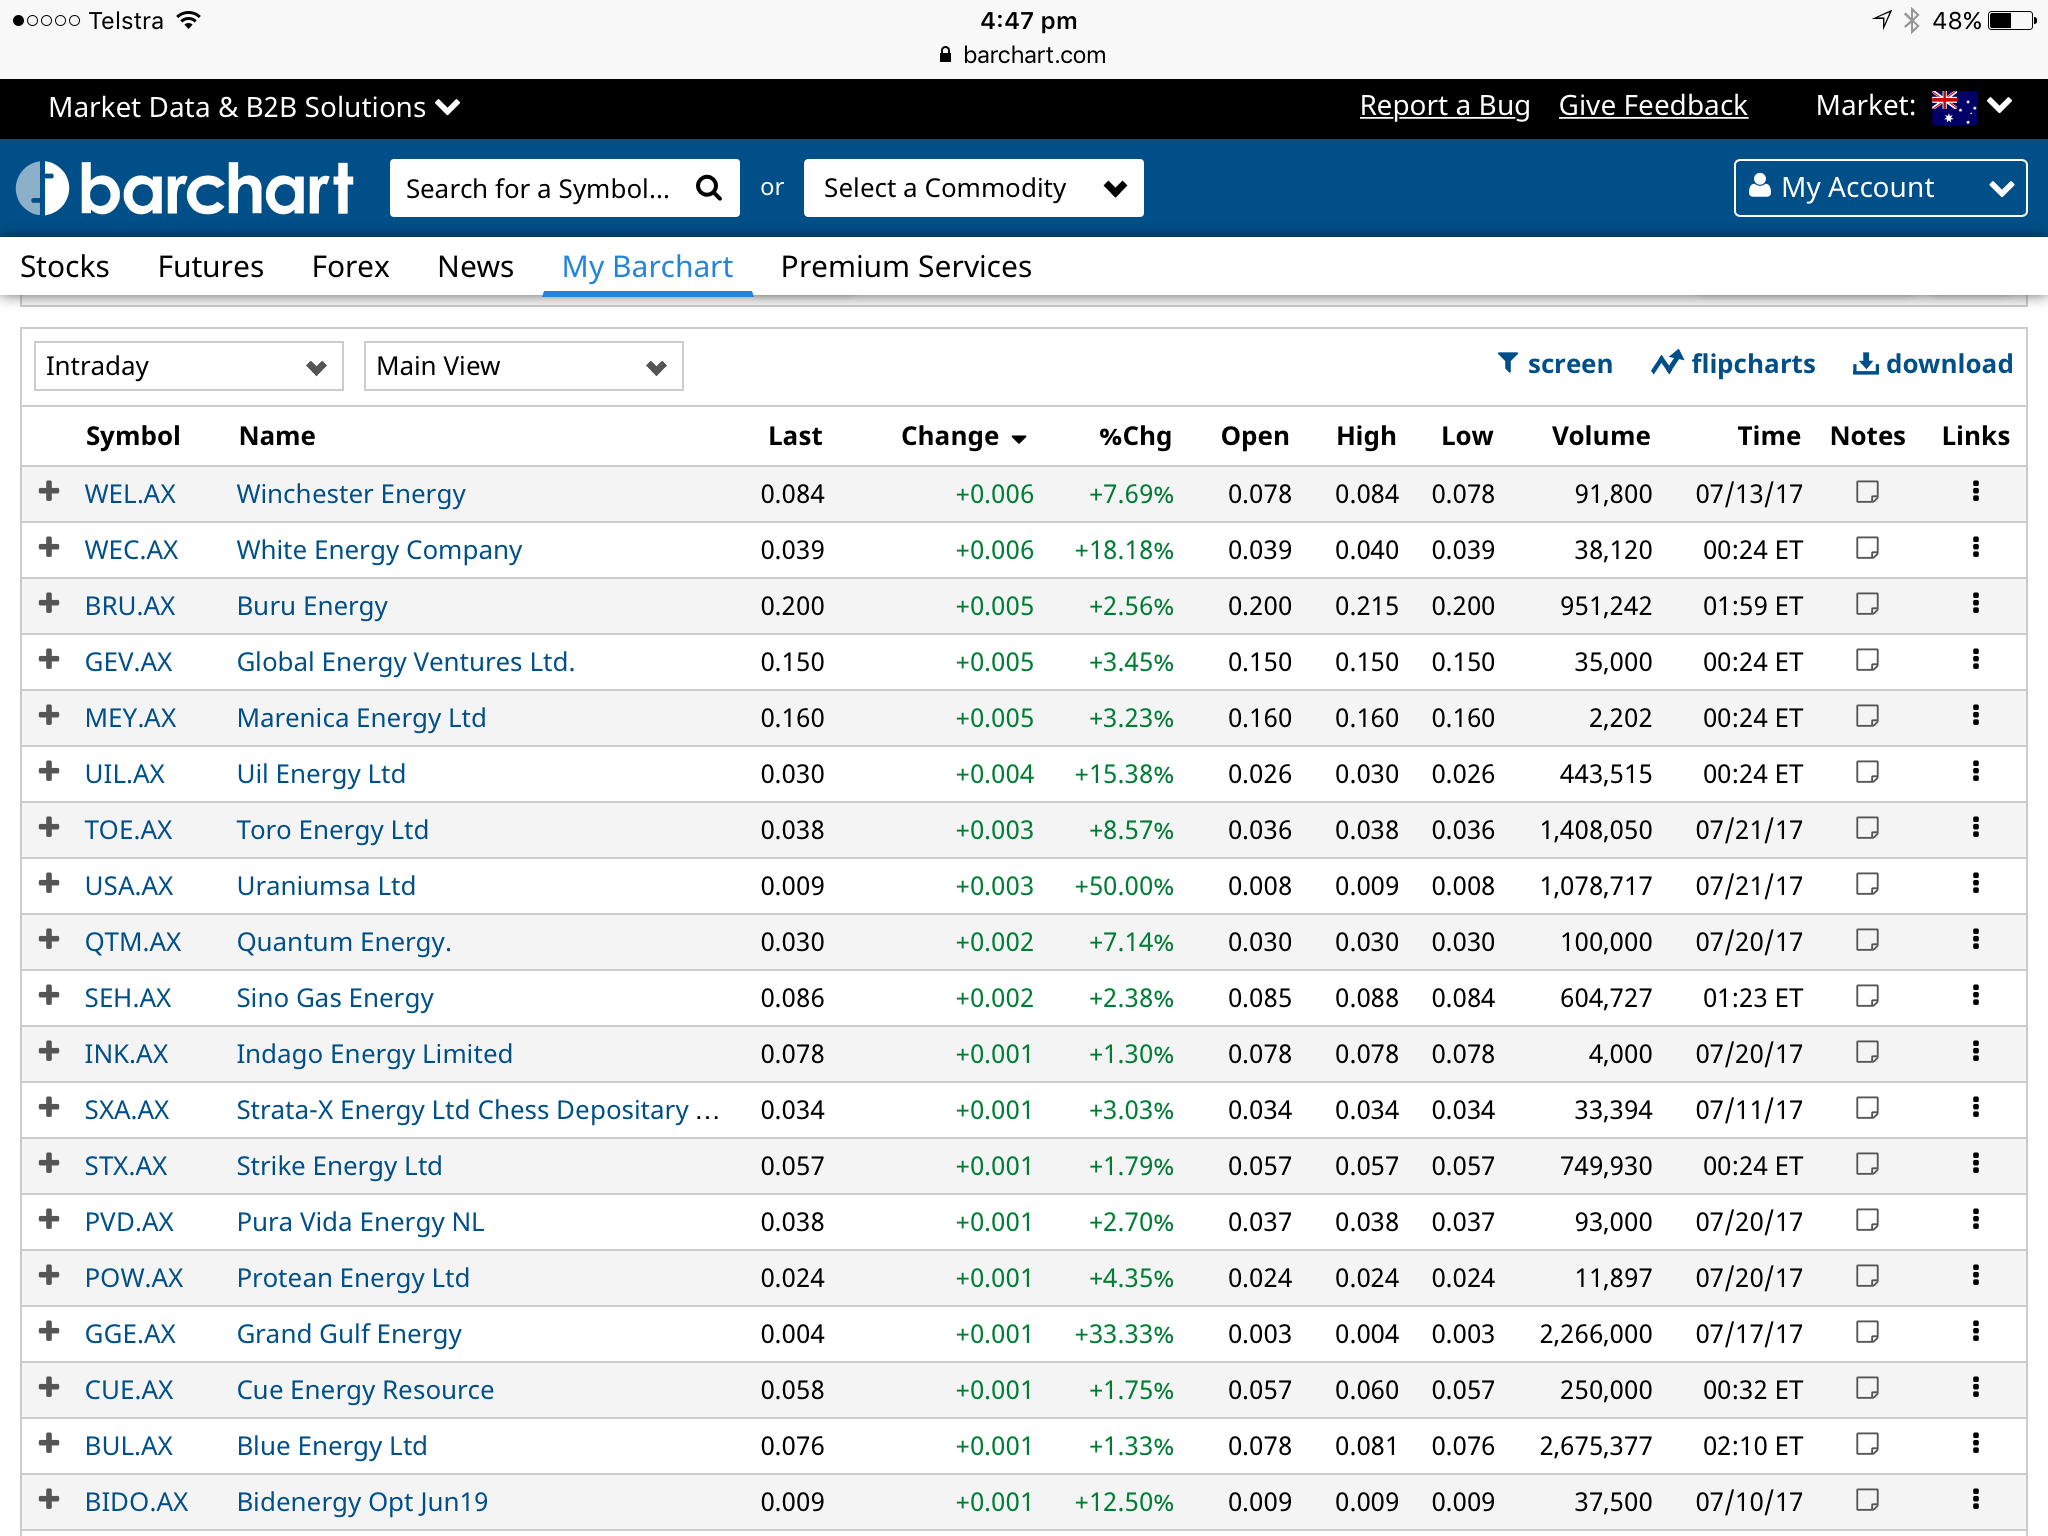Open the Winchester Energy link
2048x1536 pixels.
click(351, 494)
